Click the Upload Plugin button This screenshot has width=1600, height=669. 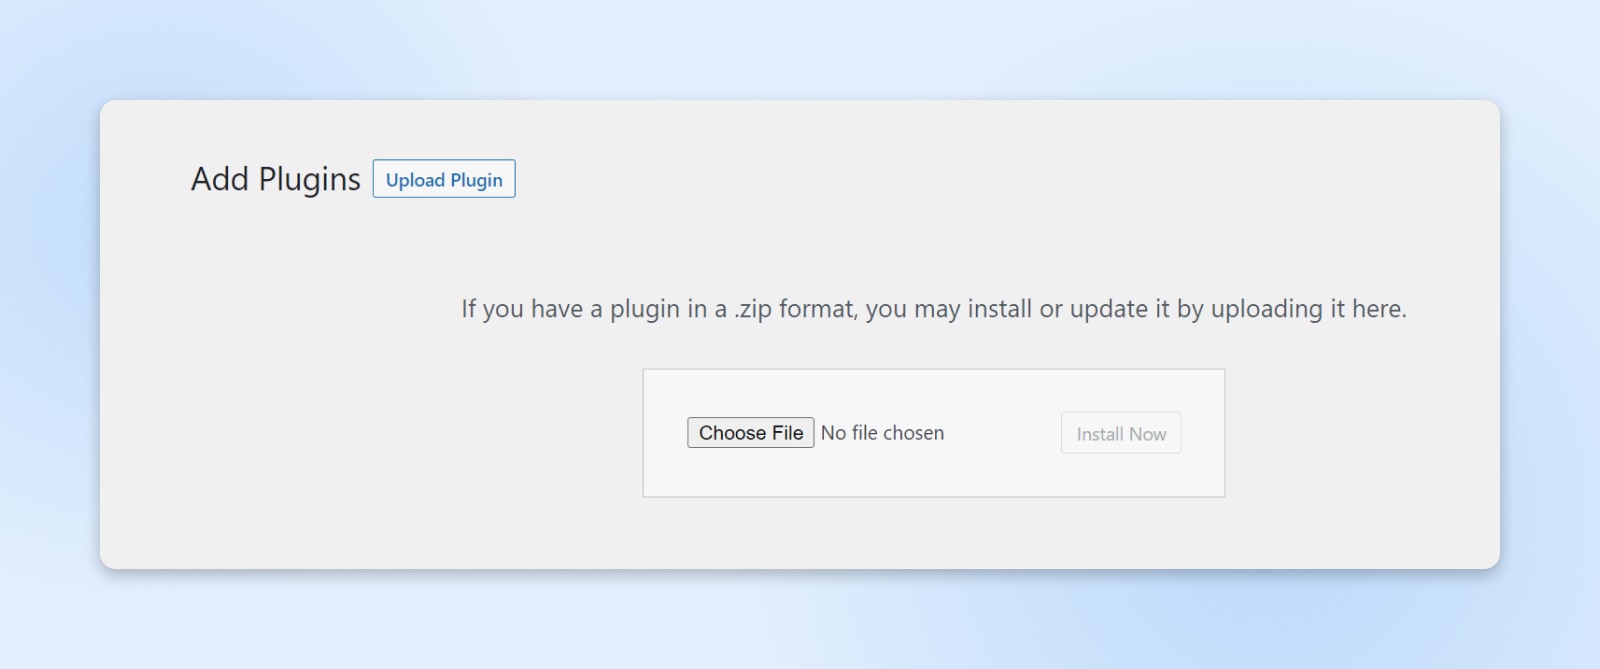click(444, 179)
